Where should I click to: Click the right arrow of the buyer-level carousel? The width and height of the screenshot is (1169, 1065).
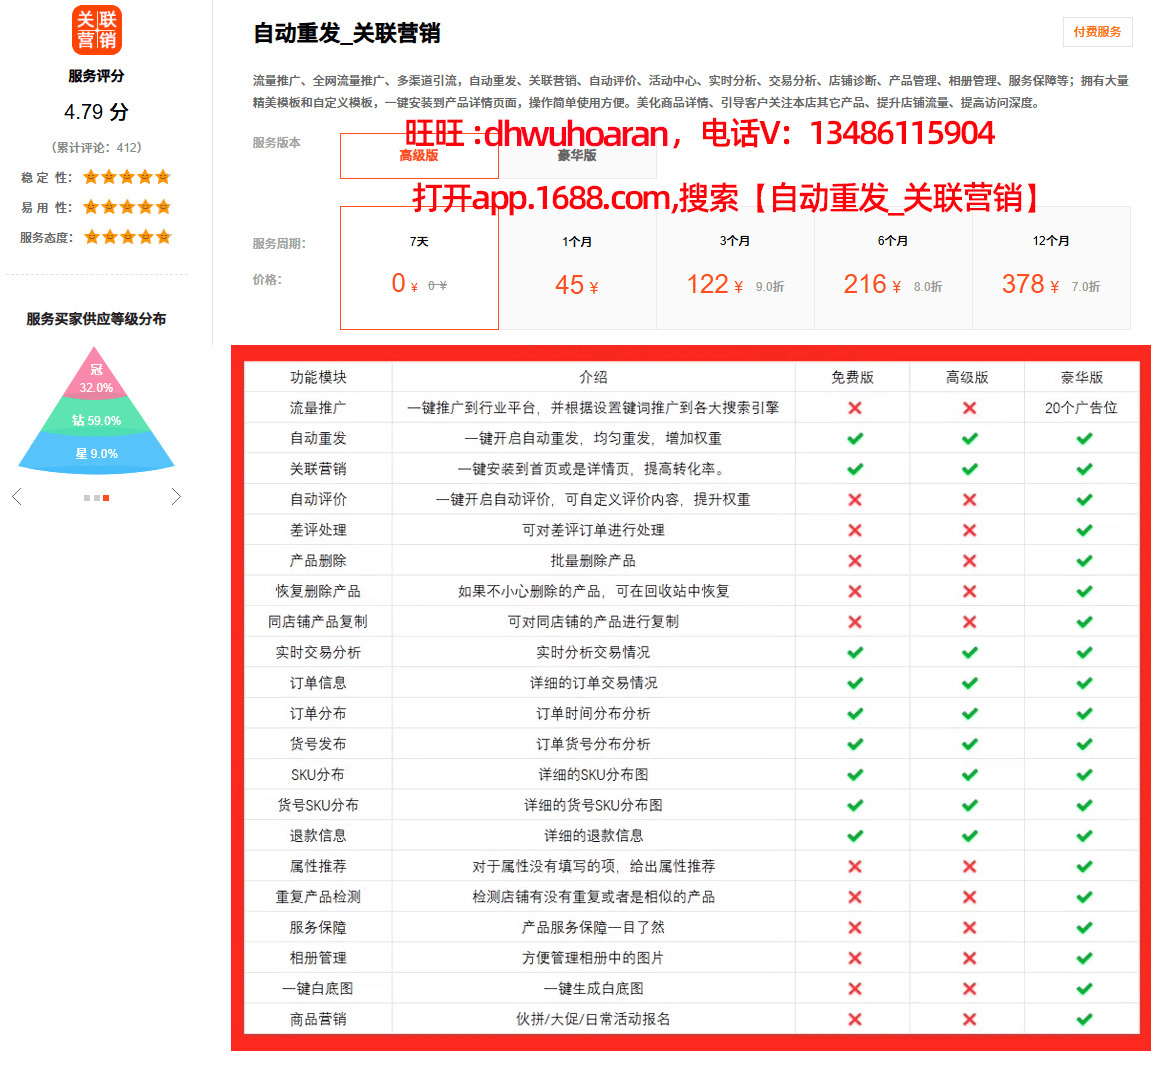click(176, 496)
